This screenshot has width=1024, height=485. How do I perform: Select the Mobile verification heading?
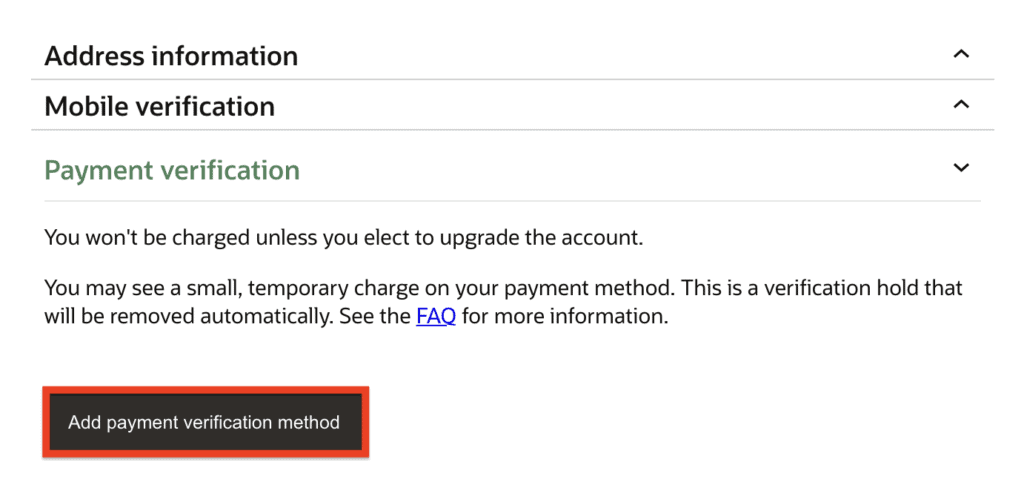point(160,106)
